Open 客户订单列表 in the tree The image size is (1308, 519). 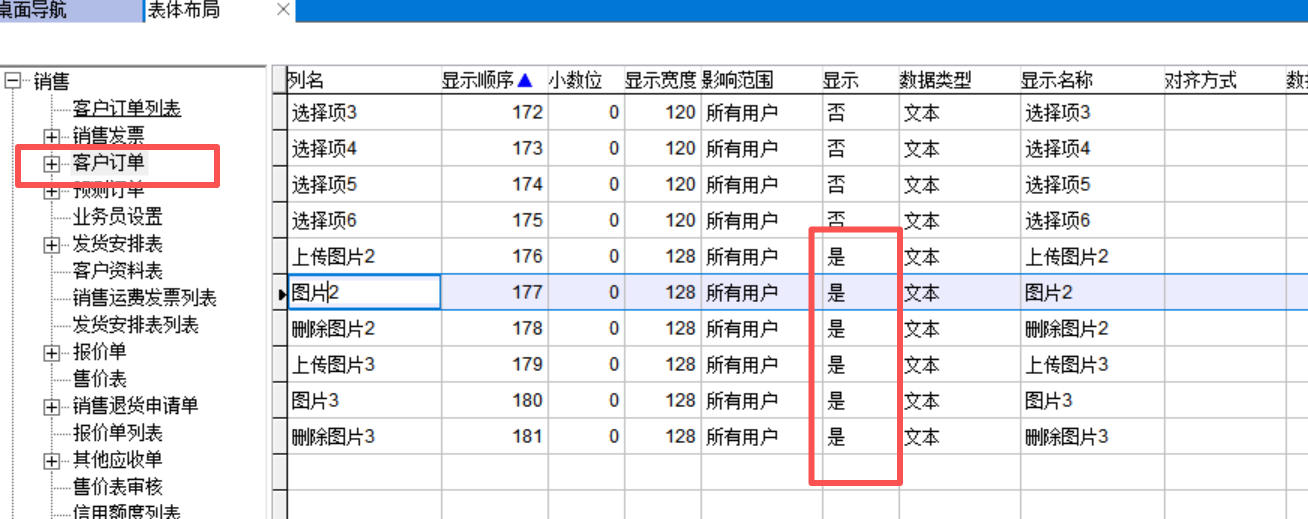point(126,109)
